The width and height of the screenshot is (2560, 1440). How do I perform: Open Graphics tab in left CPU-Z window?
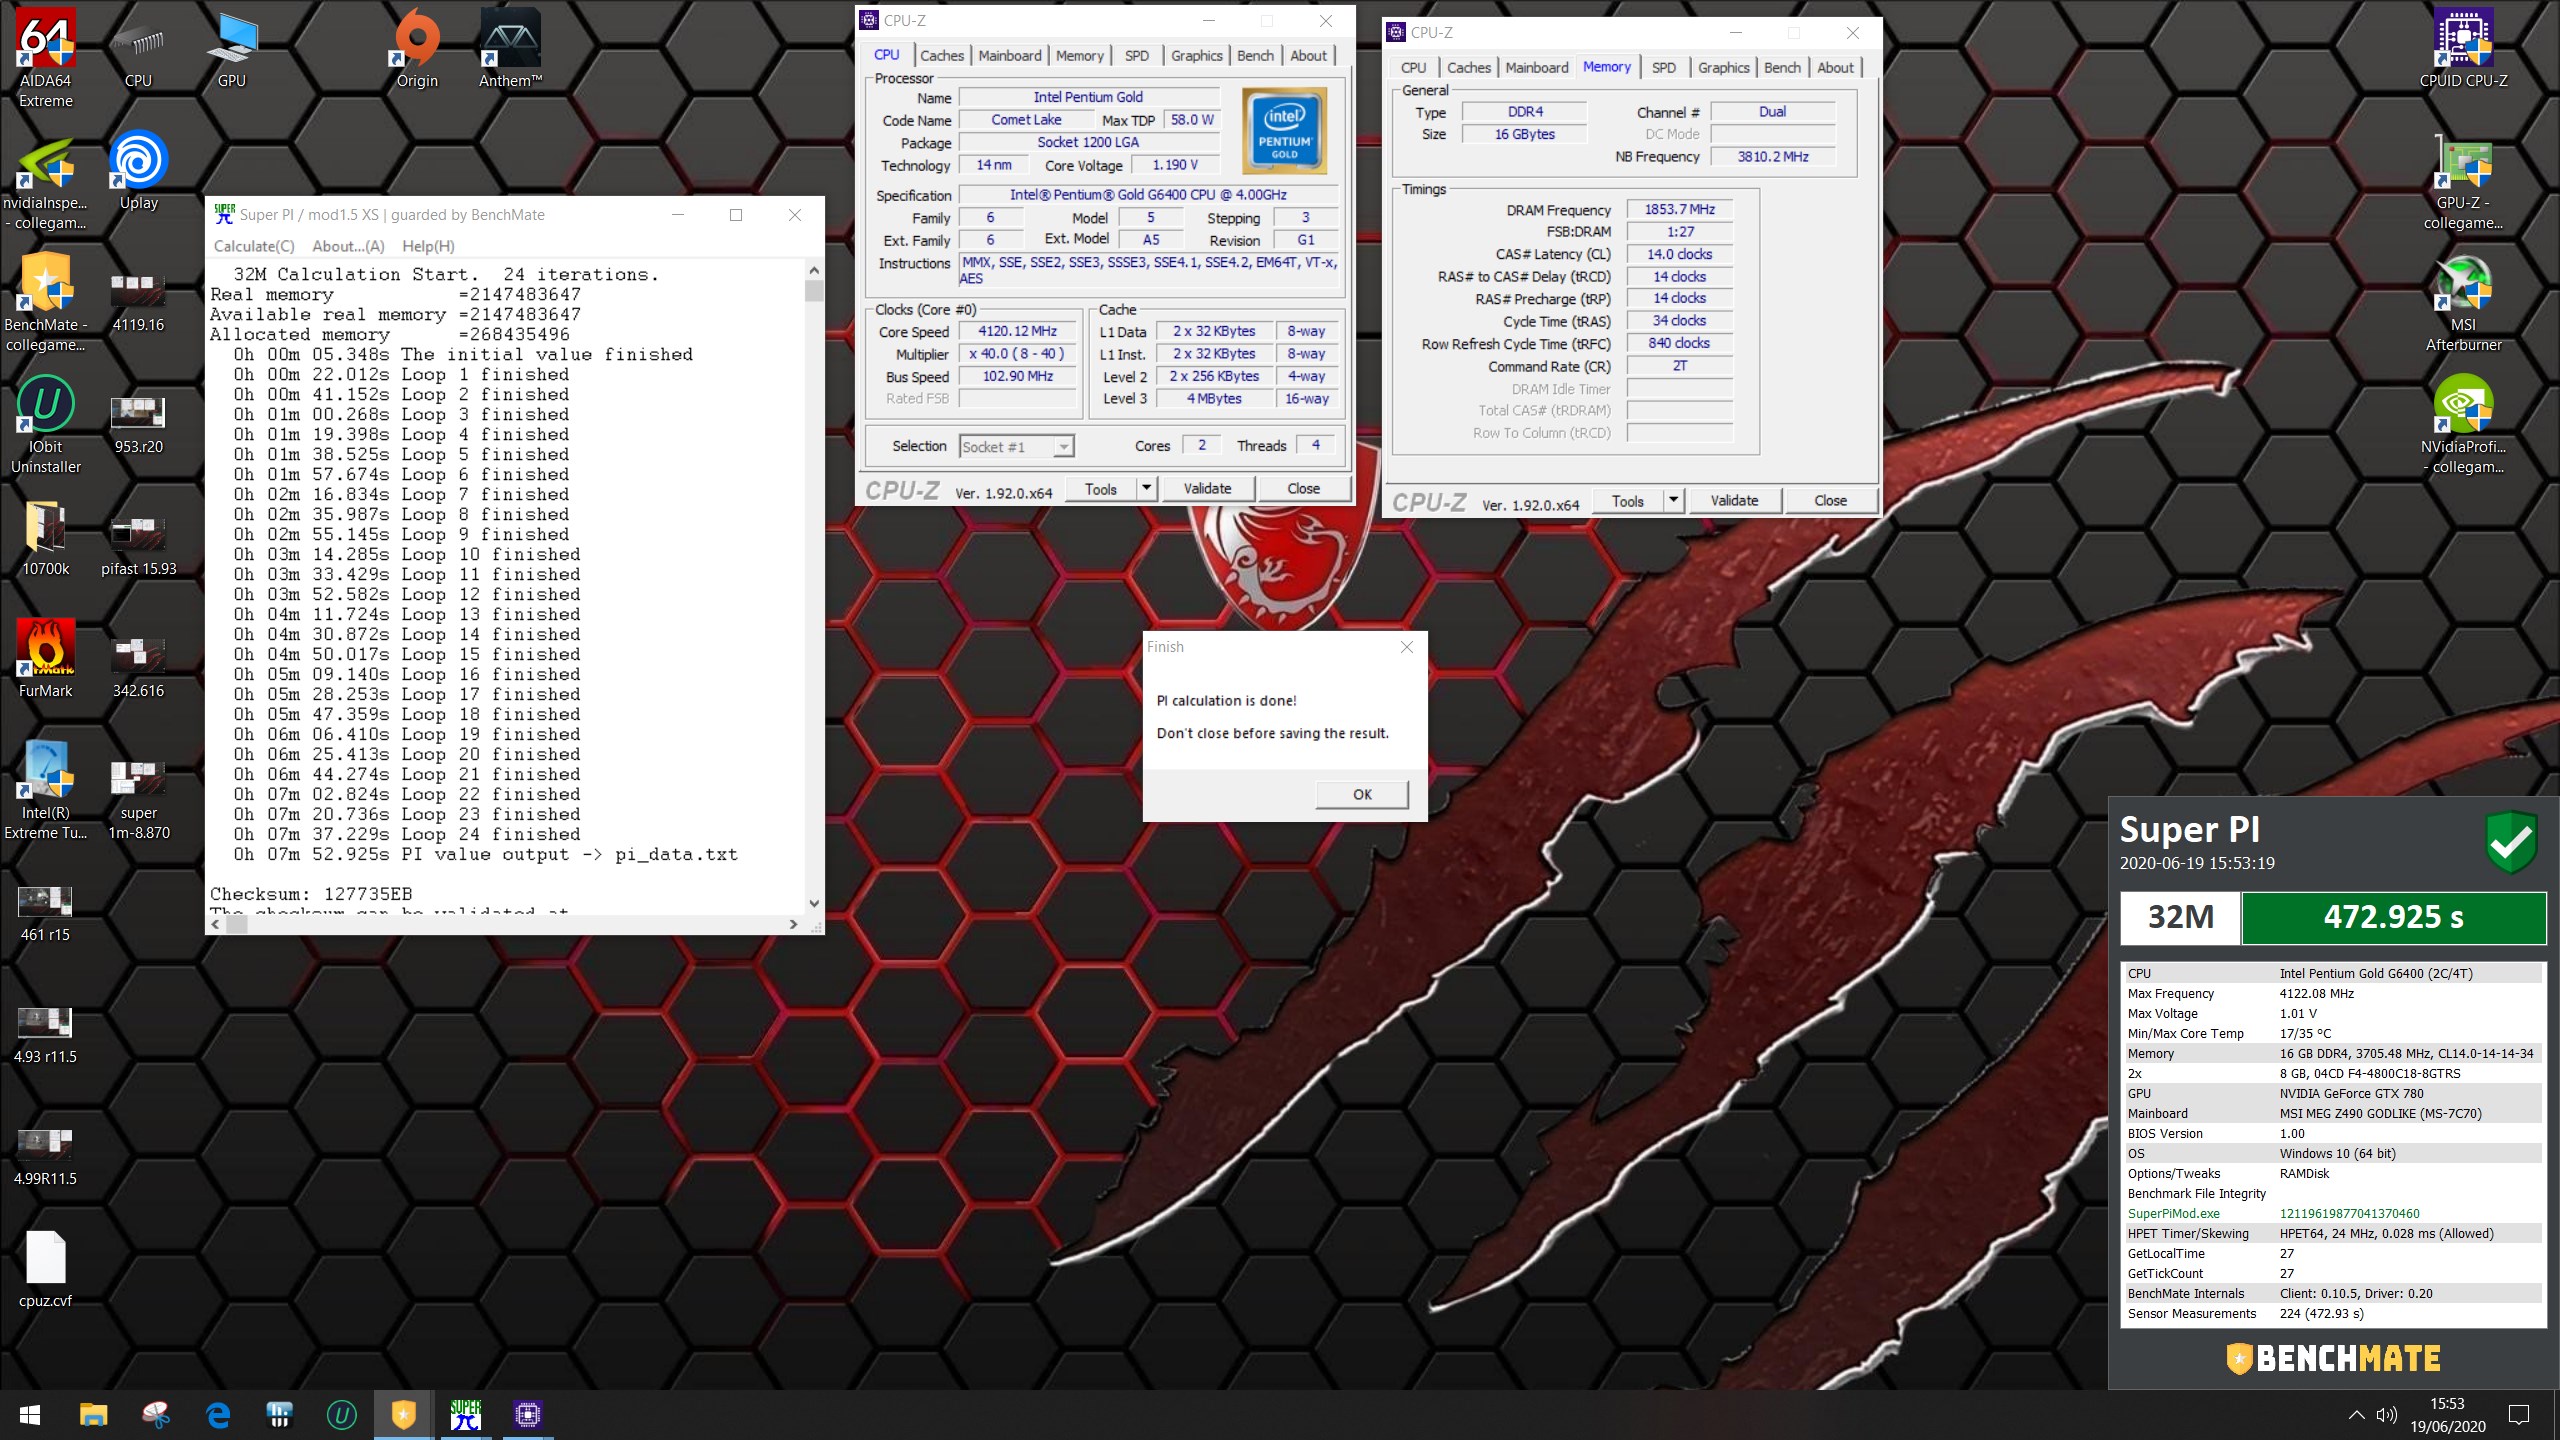coord(1197,56)
